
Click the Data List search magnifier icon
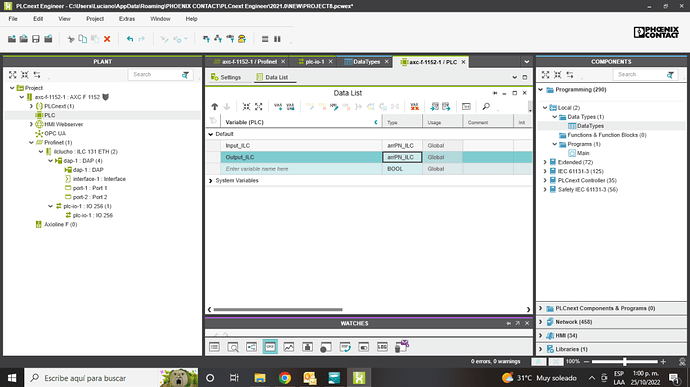486,107
